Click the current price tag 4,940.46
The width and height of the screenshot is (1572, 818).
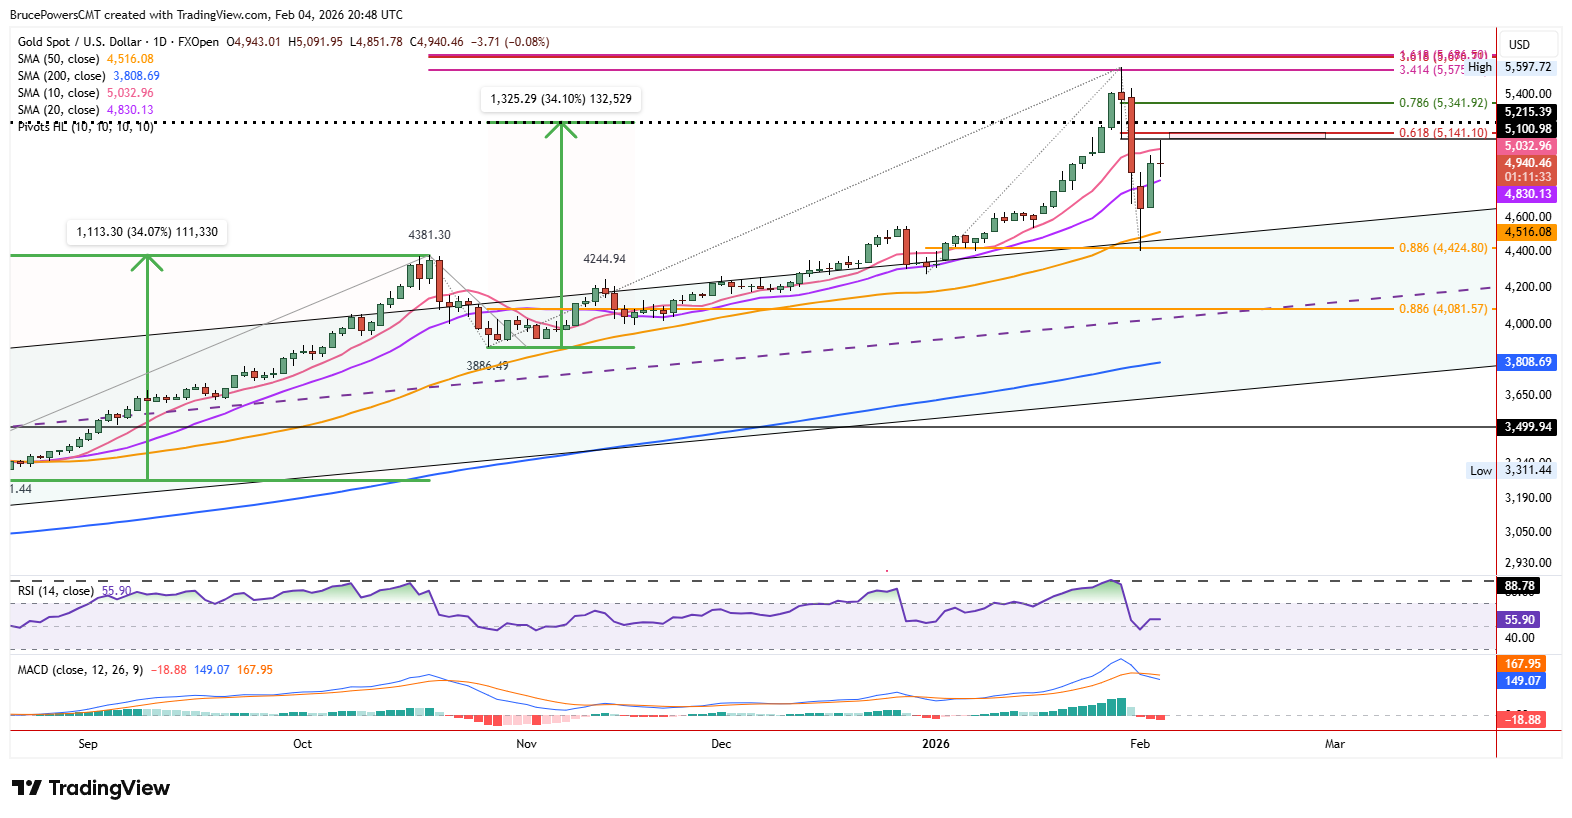pos(1527,163)
